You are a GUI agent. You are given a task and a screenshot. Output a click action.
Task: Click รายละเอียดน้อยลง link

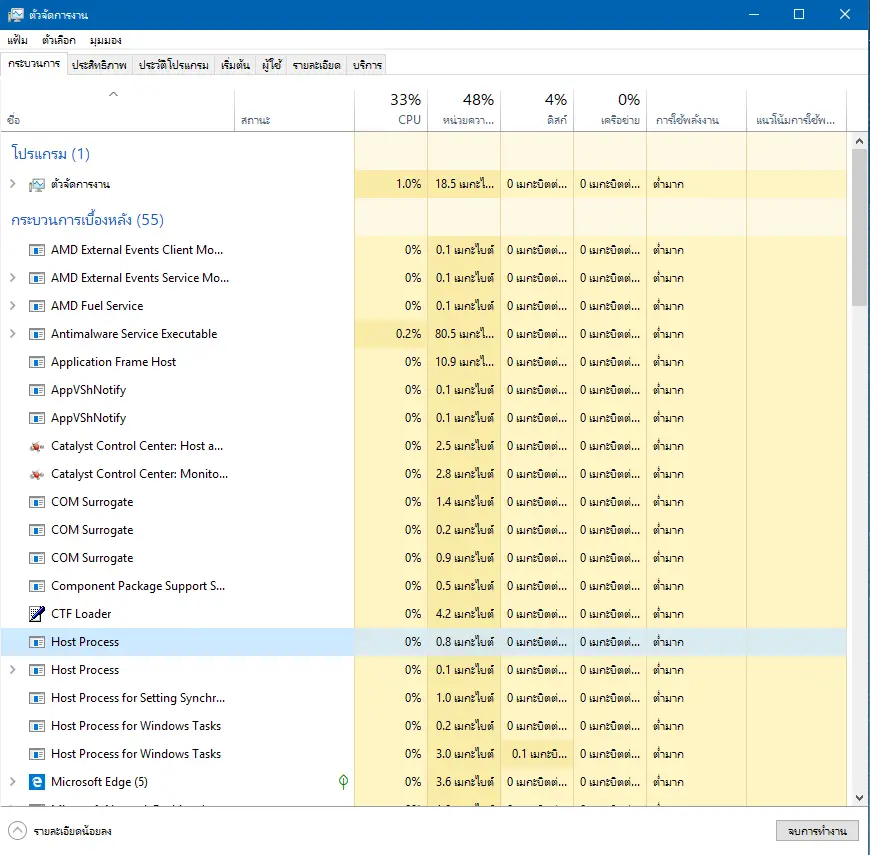(73, 831)
